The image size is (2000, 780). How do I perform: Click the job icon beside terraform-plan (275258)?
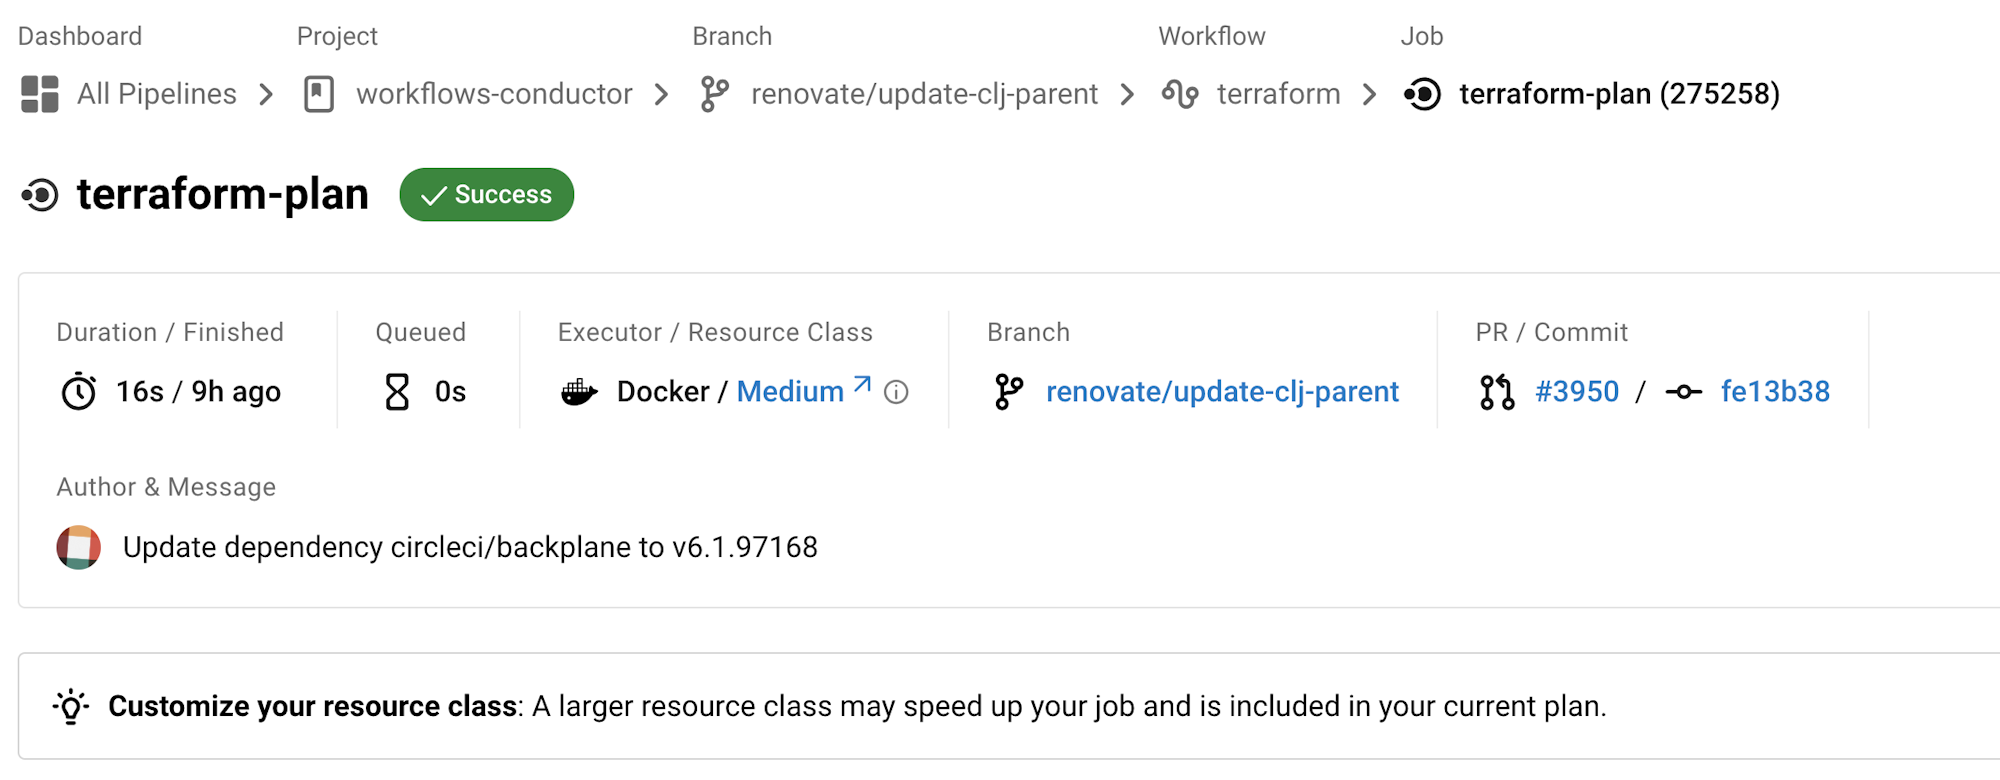[1422, 94]
